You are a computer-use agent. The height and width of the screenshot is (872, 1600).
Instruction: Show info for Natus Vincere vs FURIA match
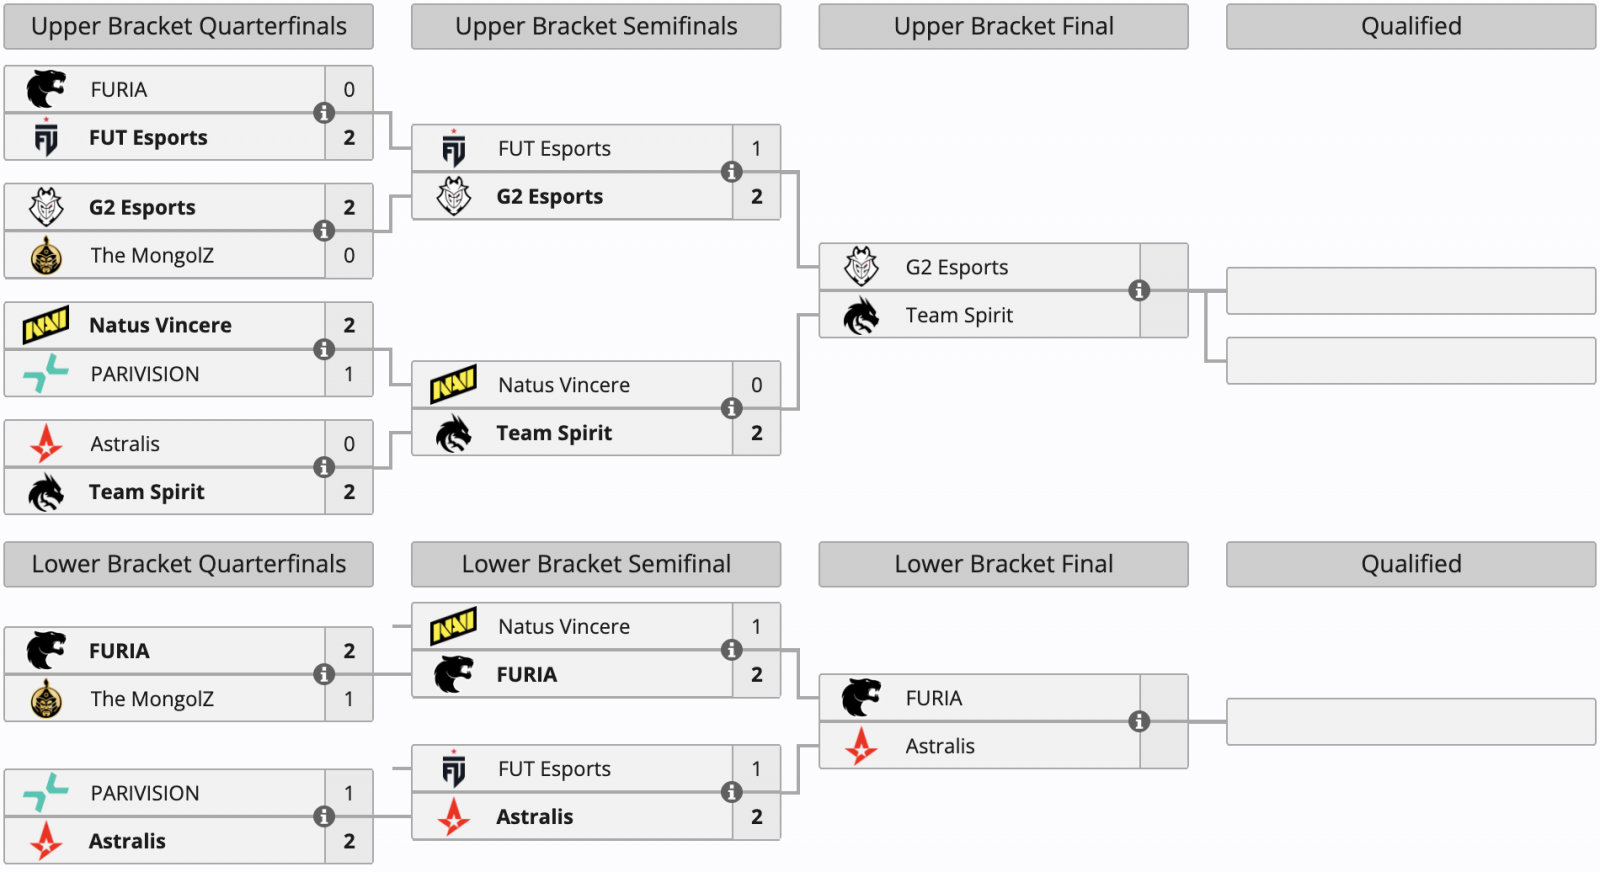732,650
